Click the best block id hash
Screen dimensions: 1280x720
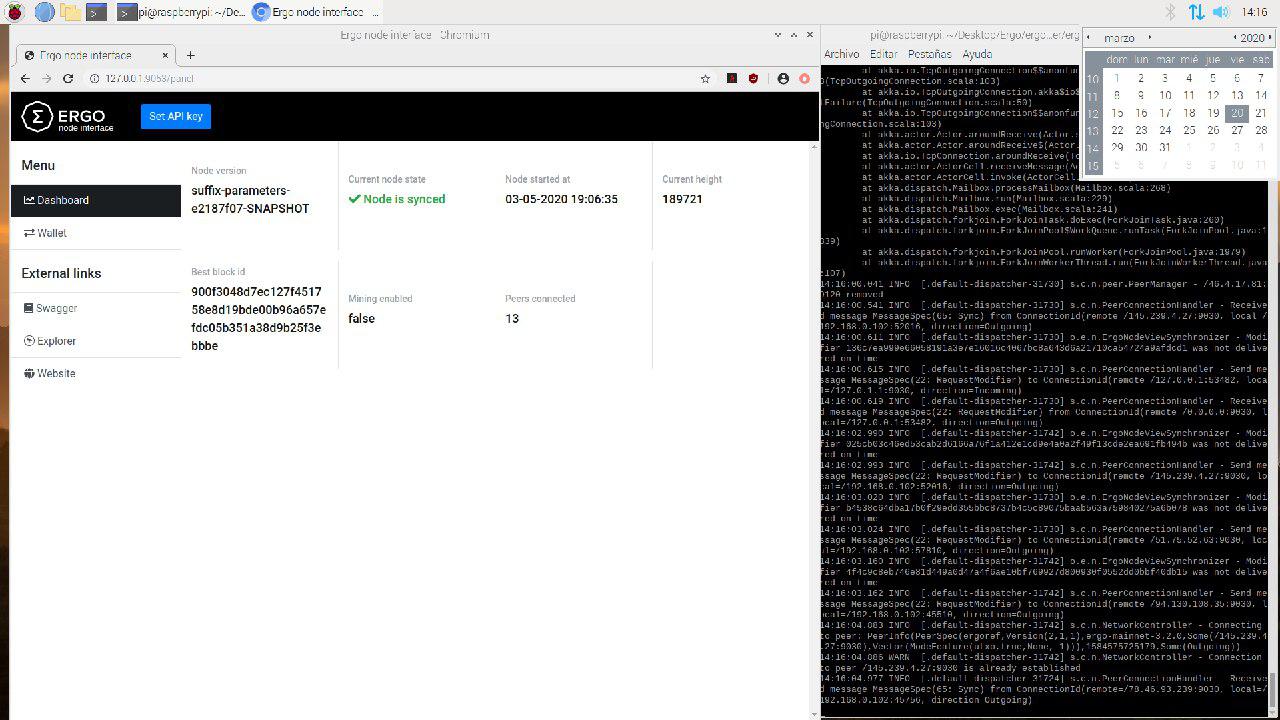(258, 319)
